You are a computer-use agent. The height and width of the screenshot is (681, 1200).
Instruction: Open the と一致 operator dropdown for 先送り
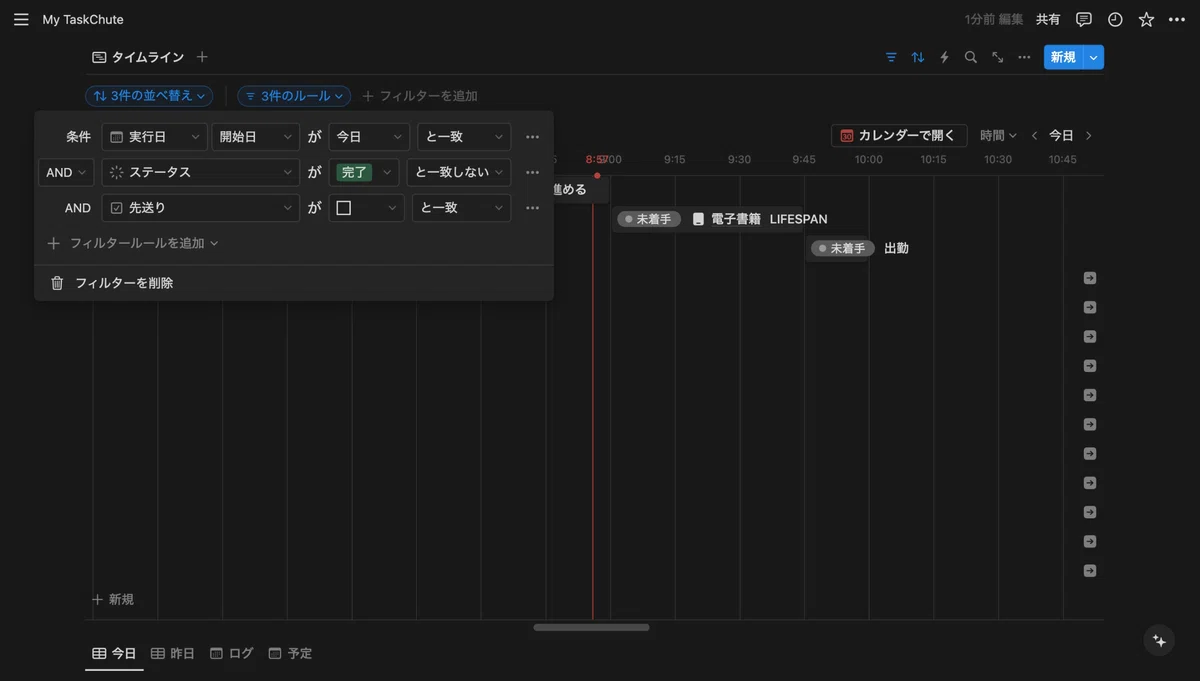461,208
